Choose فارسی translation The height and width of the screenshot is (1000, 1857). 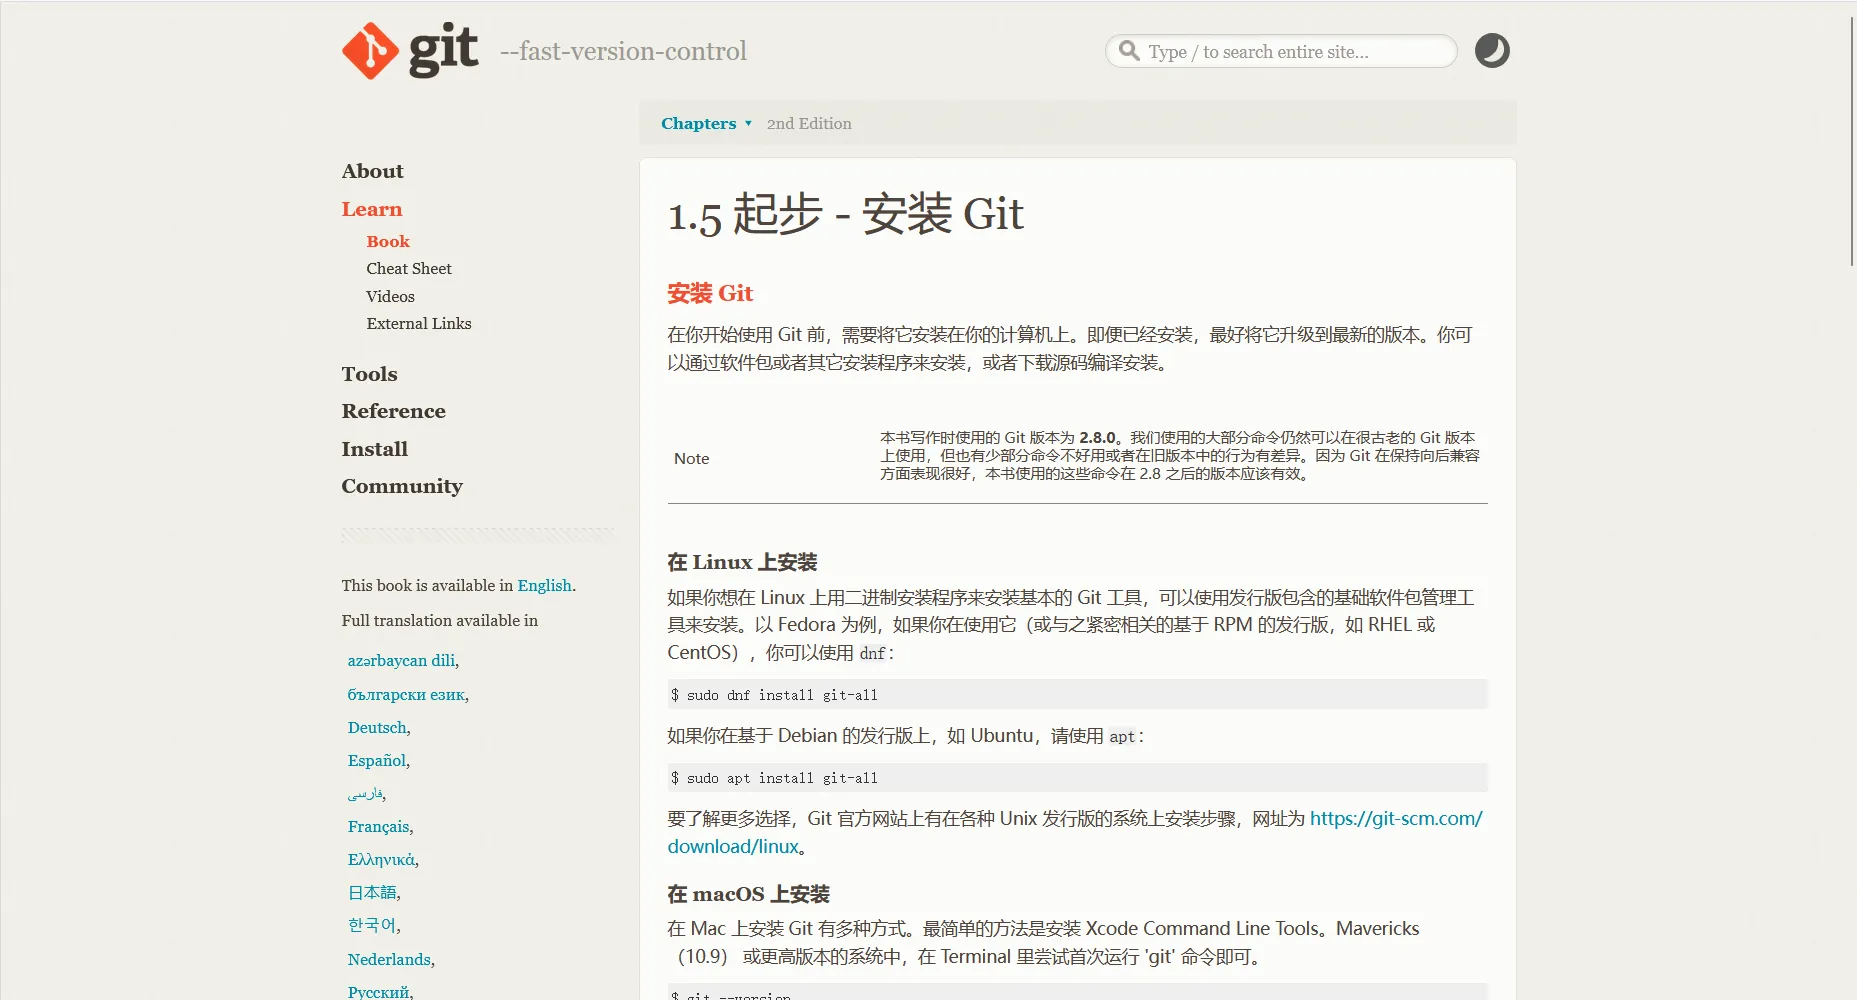[x=365, y=794]
